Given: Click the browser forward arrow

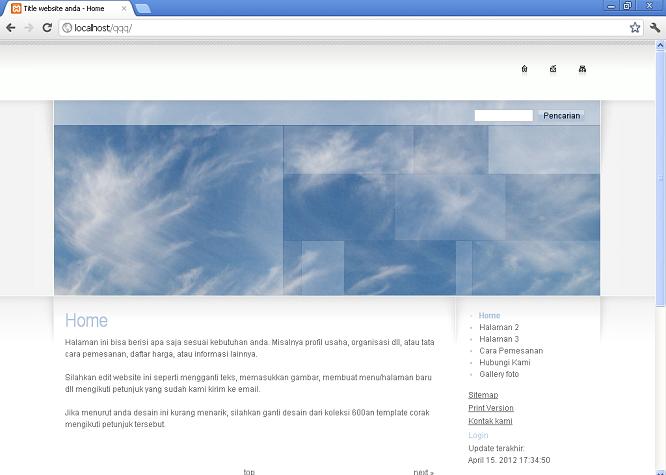Looking at the screenshot, I should [x=29, y=28].
